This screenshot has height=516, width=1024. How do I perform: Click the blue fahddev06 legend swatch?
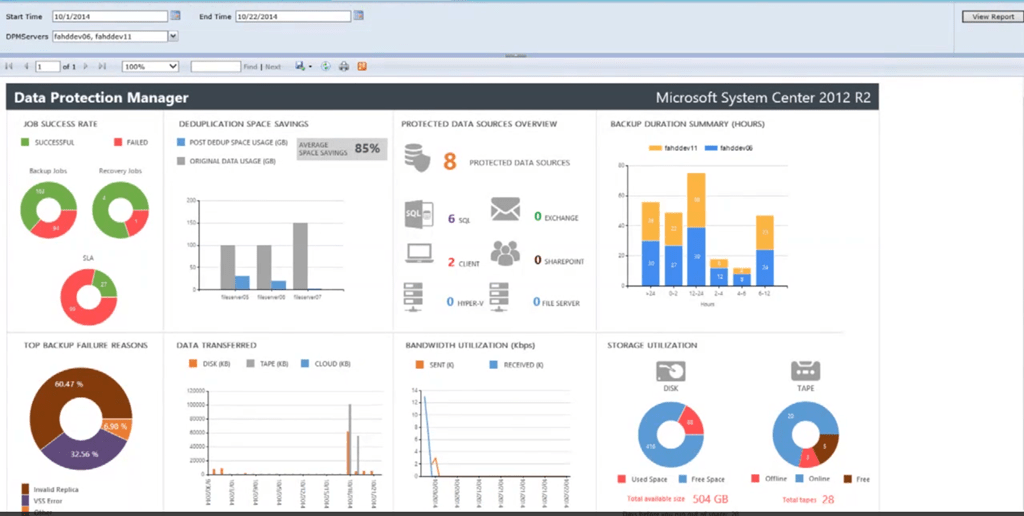click(711, 148)
